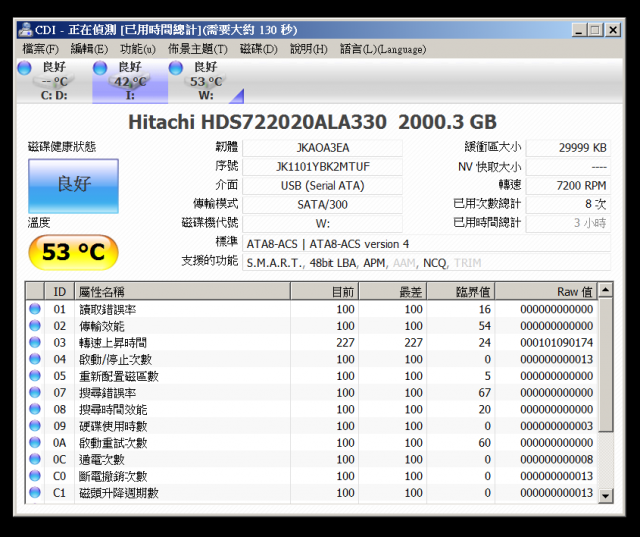Select the C: D: disk tab

(54, 81)
